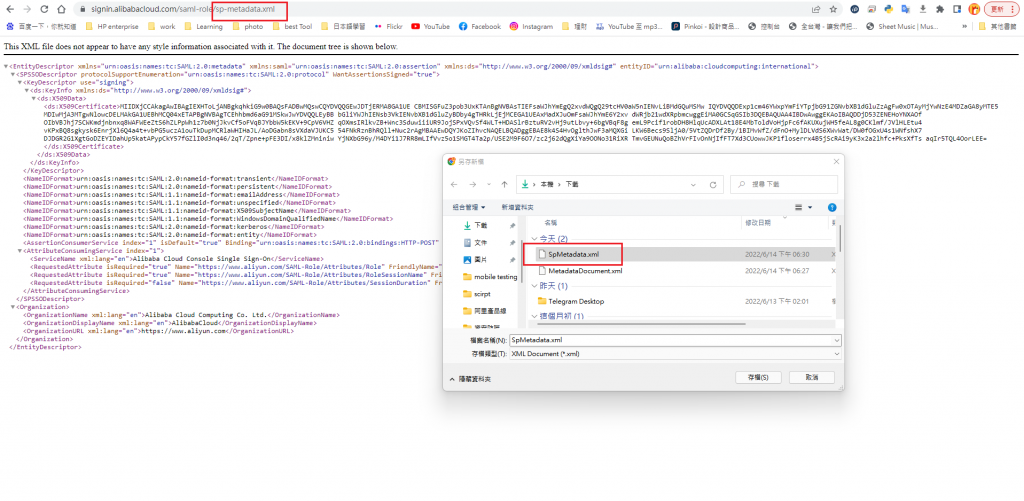The image size is (1024, 501).
Task: Click the browser forward arrow
Action: (x=27, y=9)
